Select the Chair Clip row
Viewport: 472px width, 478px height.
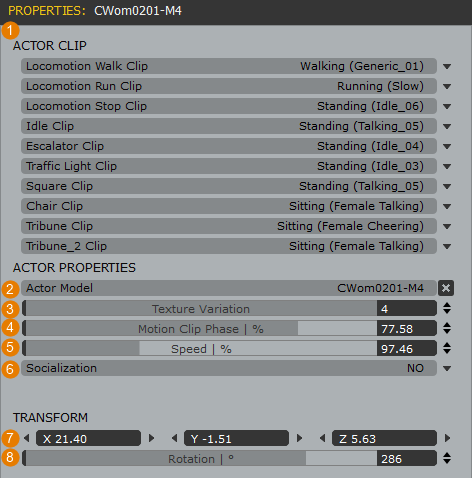click(229, 206)
